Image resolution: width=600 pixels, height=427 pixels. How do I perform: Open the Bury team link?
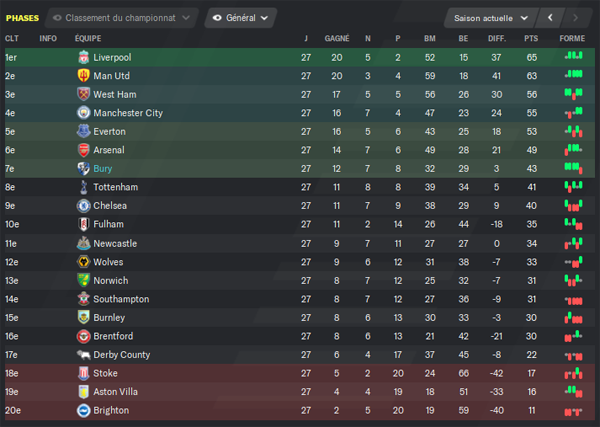point(103,169)
